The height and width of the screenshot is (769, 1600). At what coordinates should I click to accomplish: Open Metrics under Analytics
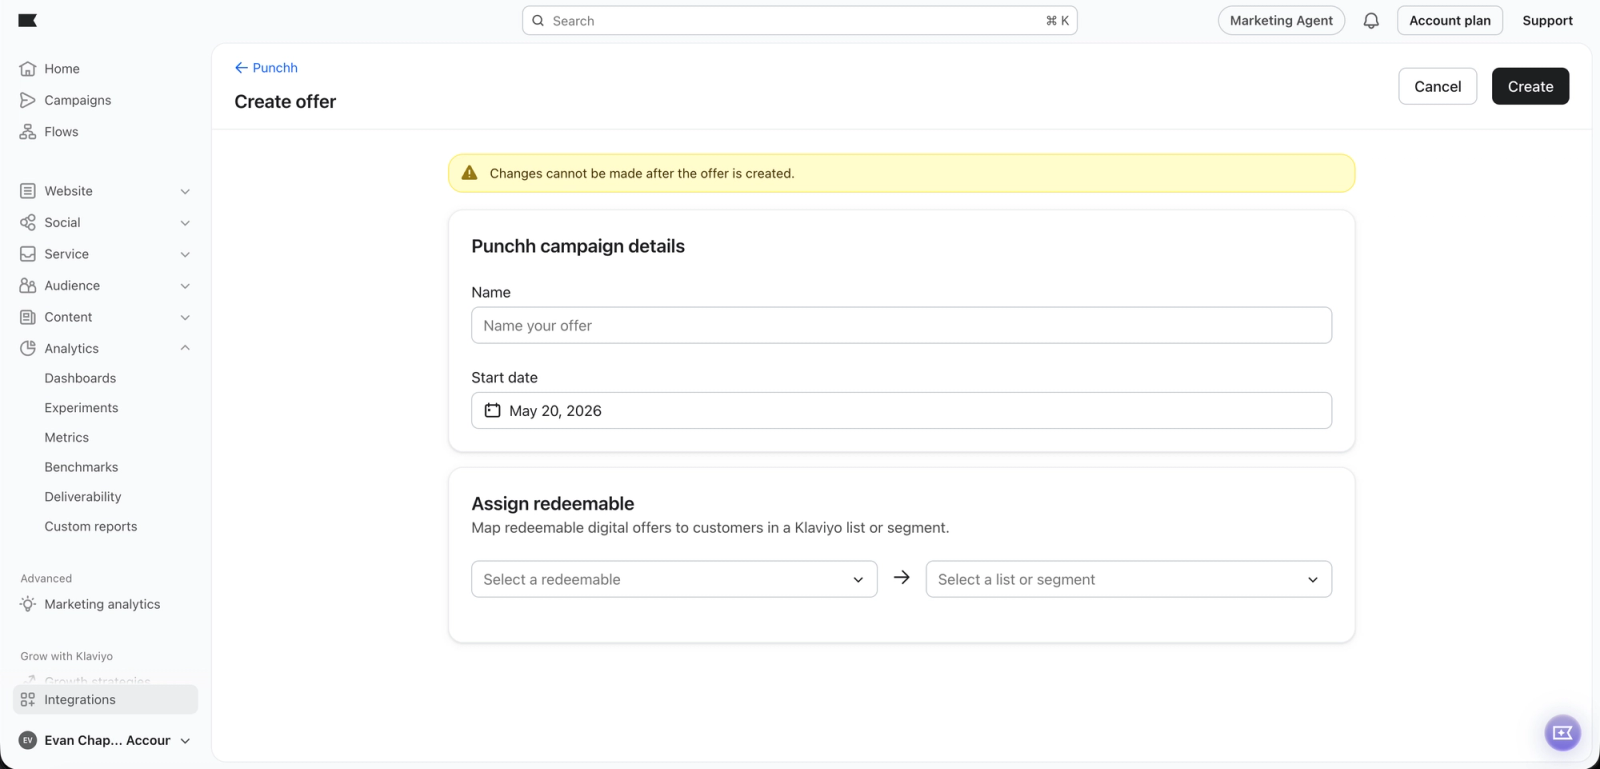tap(67, 438)
